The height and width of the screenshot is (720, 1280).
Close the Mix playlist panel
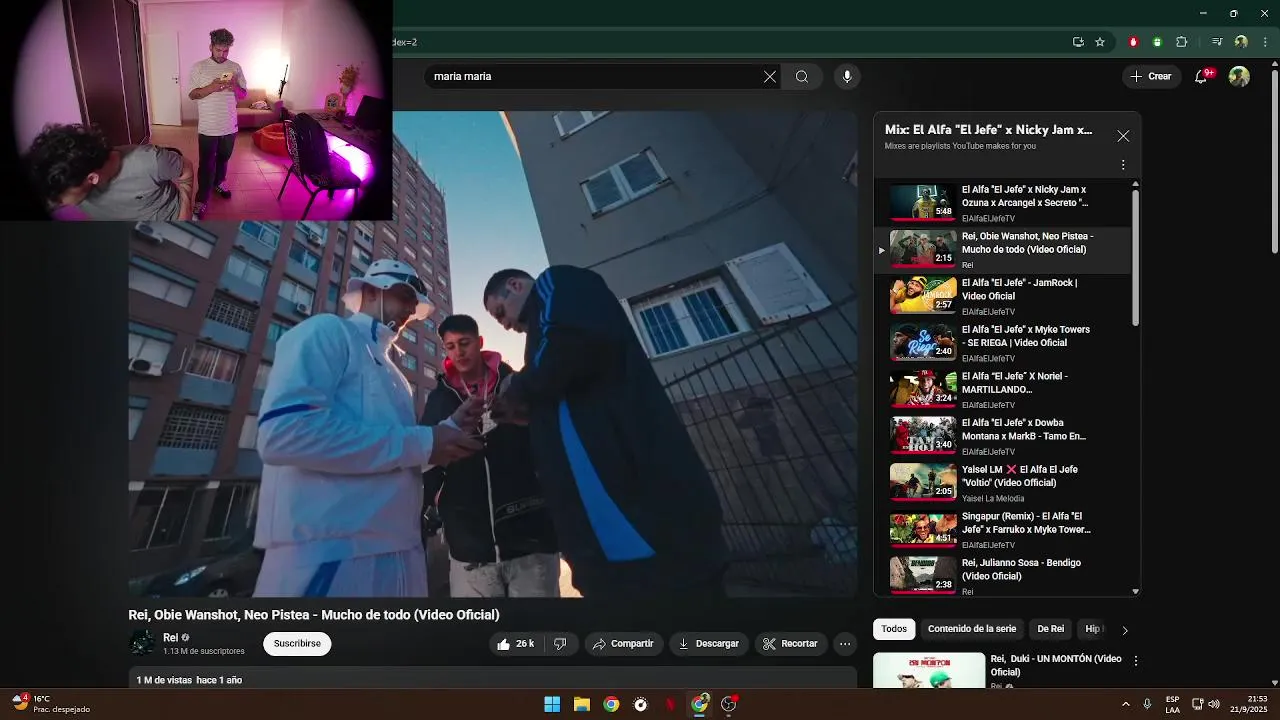1123,136
